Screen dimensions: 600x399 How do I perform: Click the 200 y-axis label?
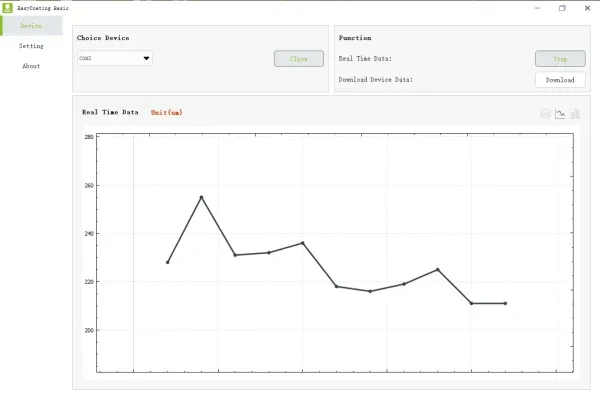click(x=89, y=330)
